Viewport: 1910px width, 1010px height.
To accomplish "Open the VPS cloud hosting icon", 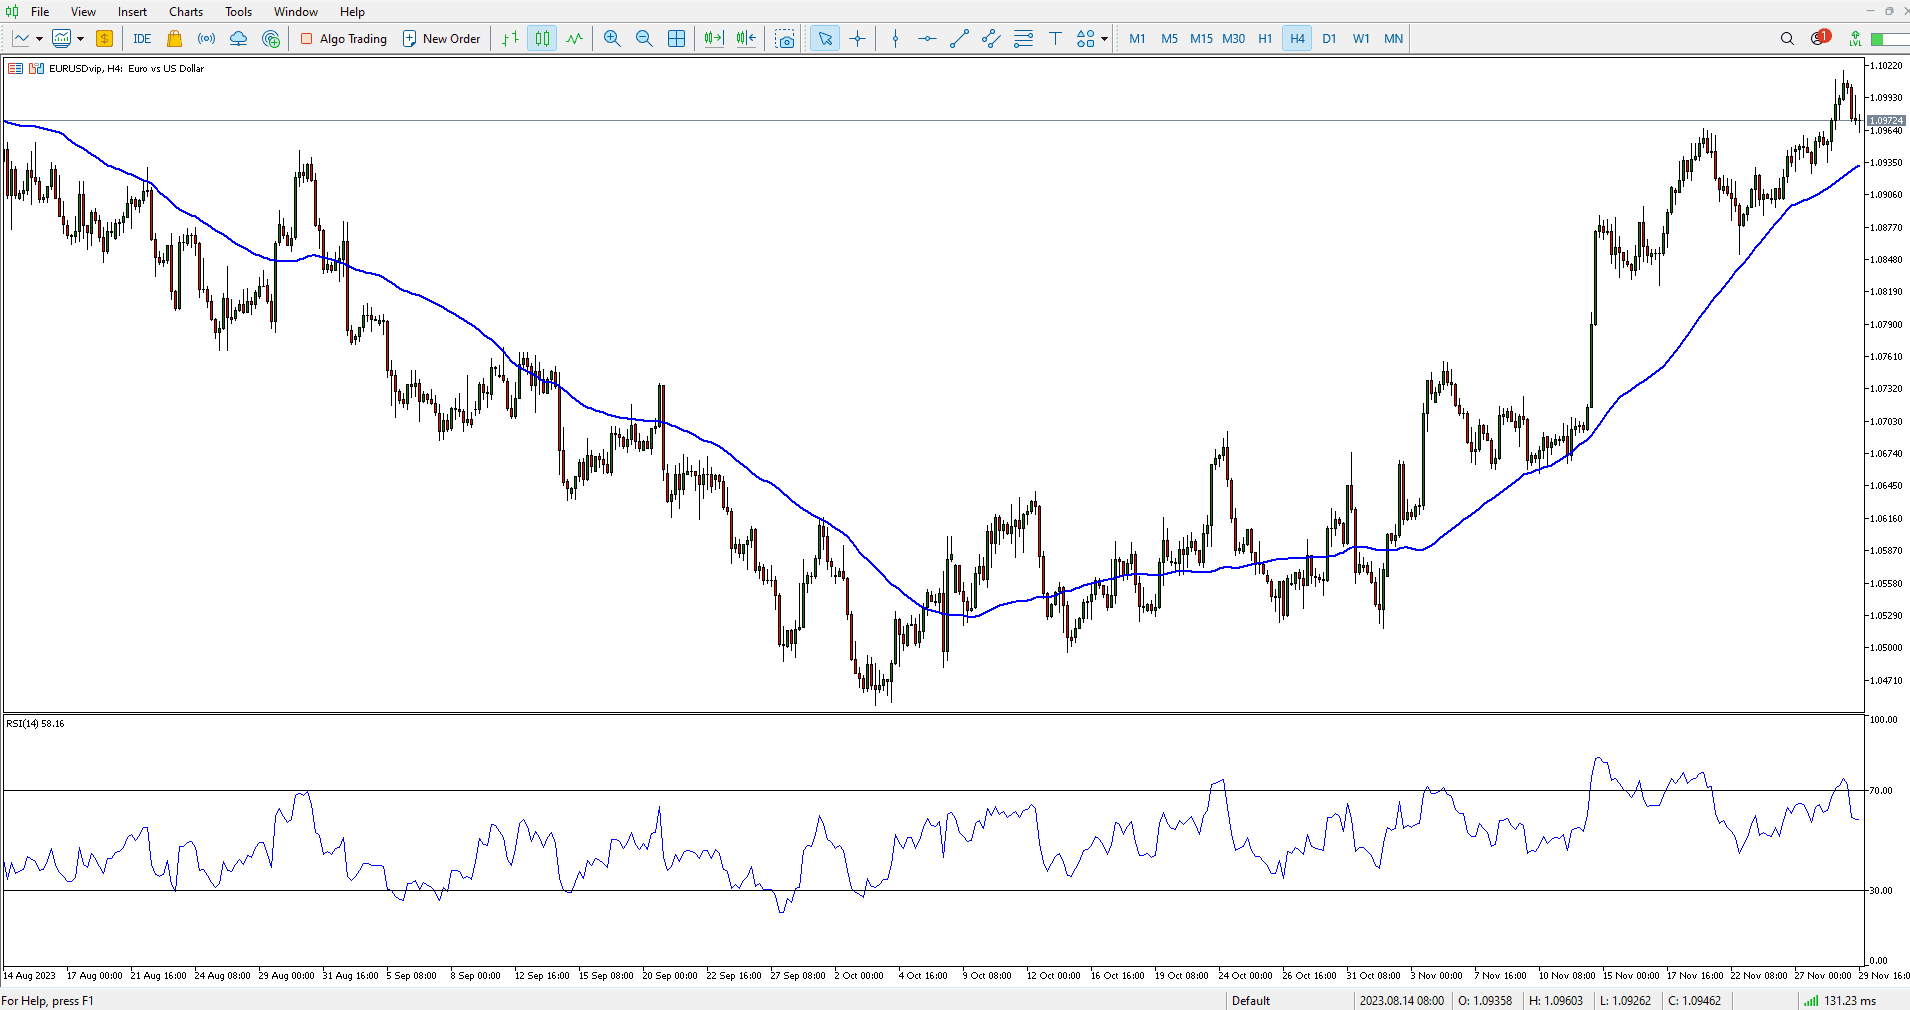I will coord(239,39).
